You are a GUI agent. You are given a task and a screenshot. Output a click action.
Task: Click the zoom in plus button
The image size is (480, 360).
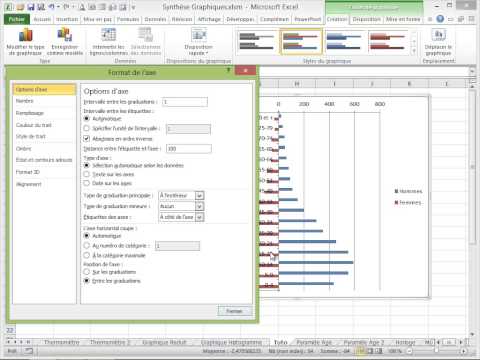(463, 351)
